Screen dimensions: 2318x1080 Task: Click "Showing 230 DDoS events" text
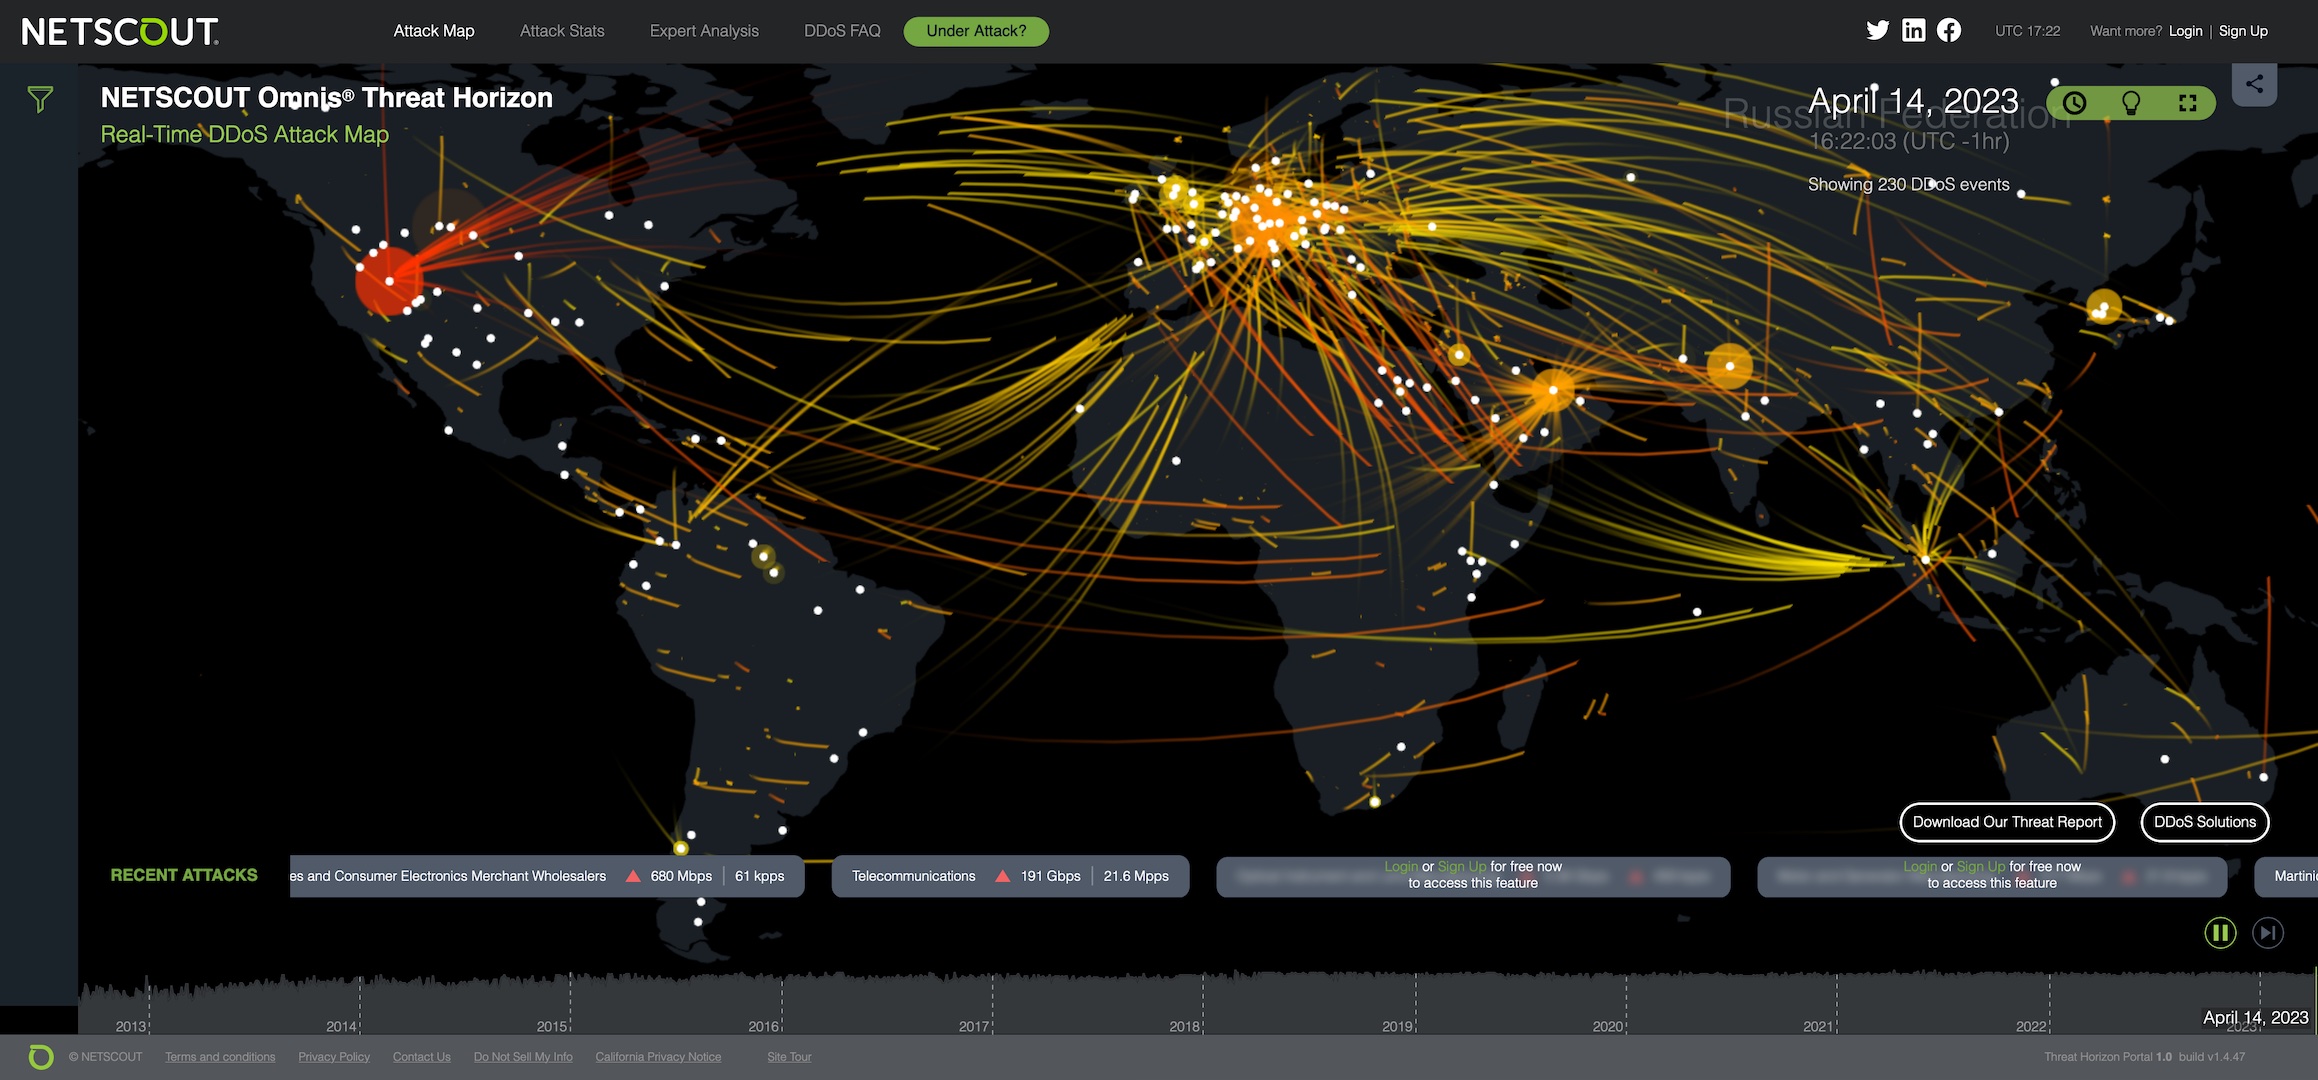click(x=1908, y=184)
